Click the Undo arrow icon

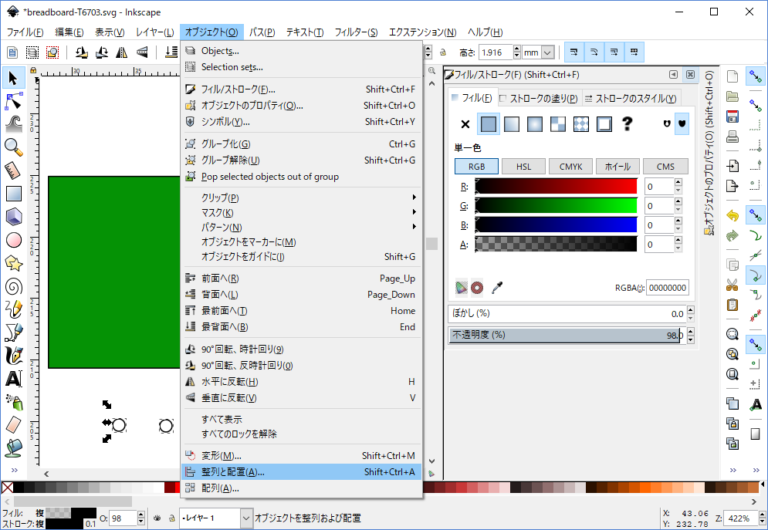point(732,215)
